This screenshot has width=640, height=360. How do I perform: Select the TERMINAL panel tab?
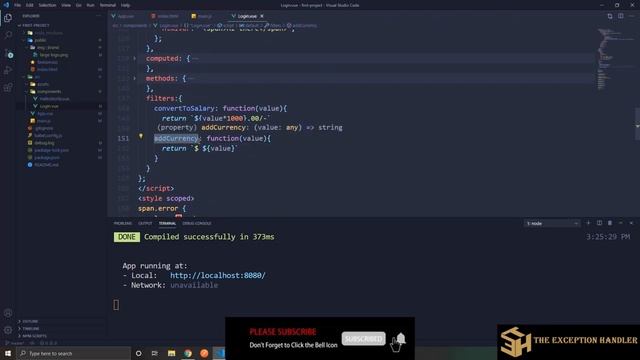[167, 223]
